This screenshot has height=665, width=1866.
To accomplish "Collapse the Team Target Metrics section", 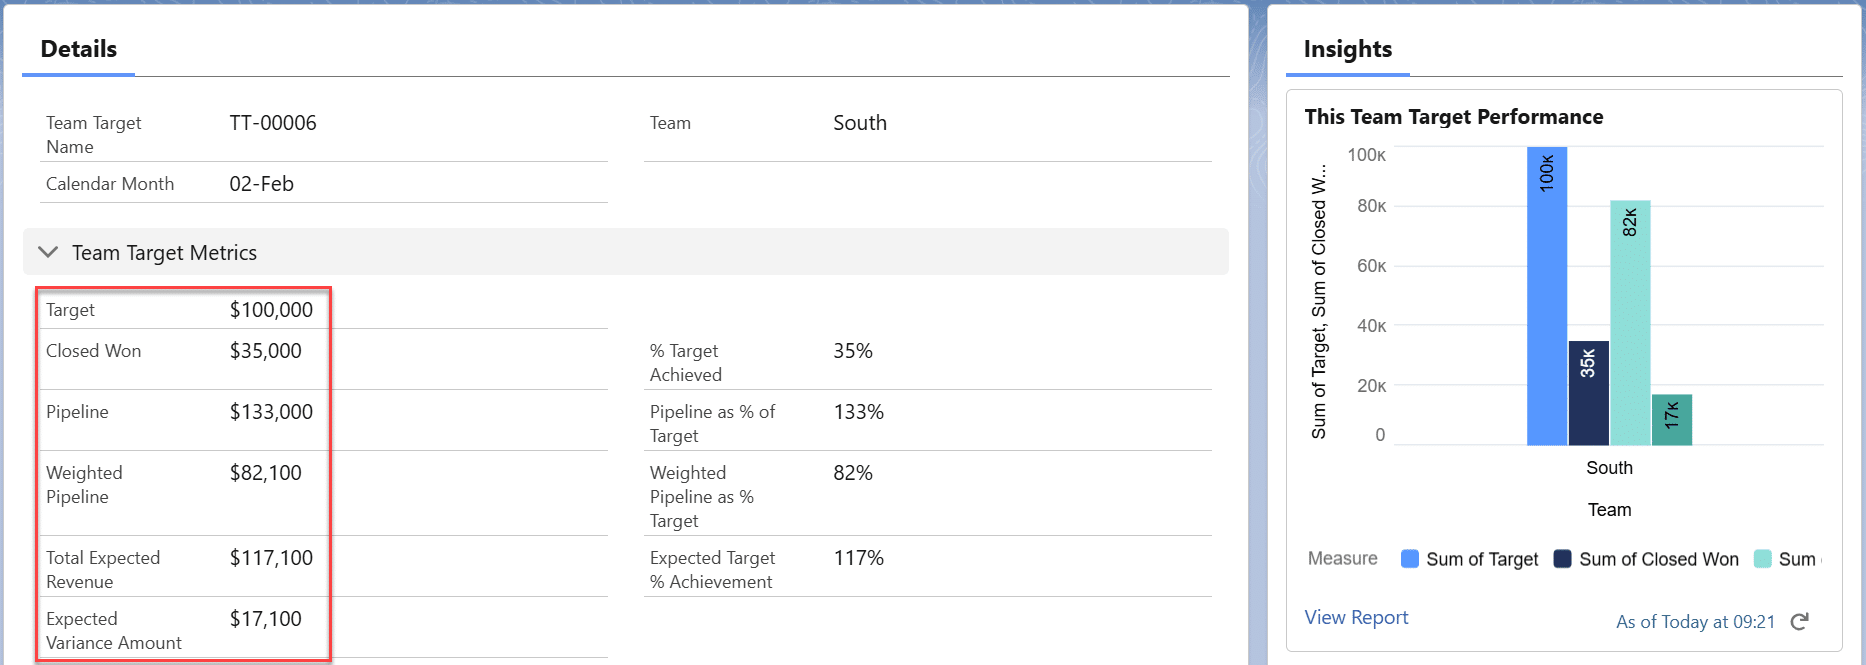I will [x=48, y=252].
